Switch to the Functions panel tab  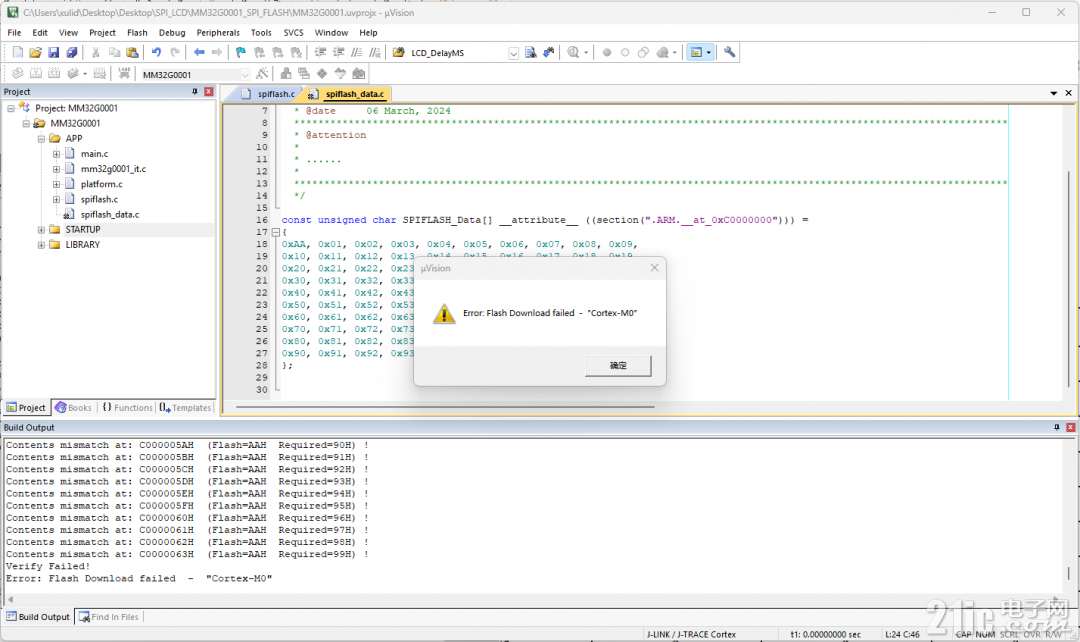[x=127, y=408]
